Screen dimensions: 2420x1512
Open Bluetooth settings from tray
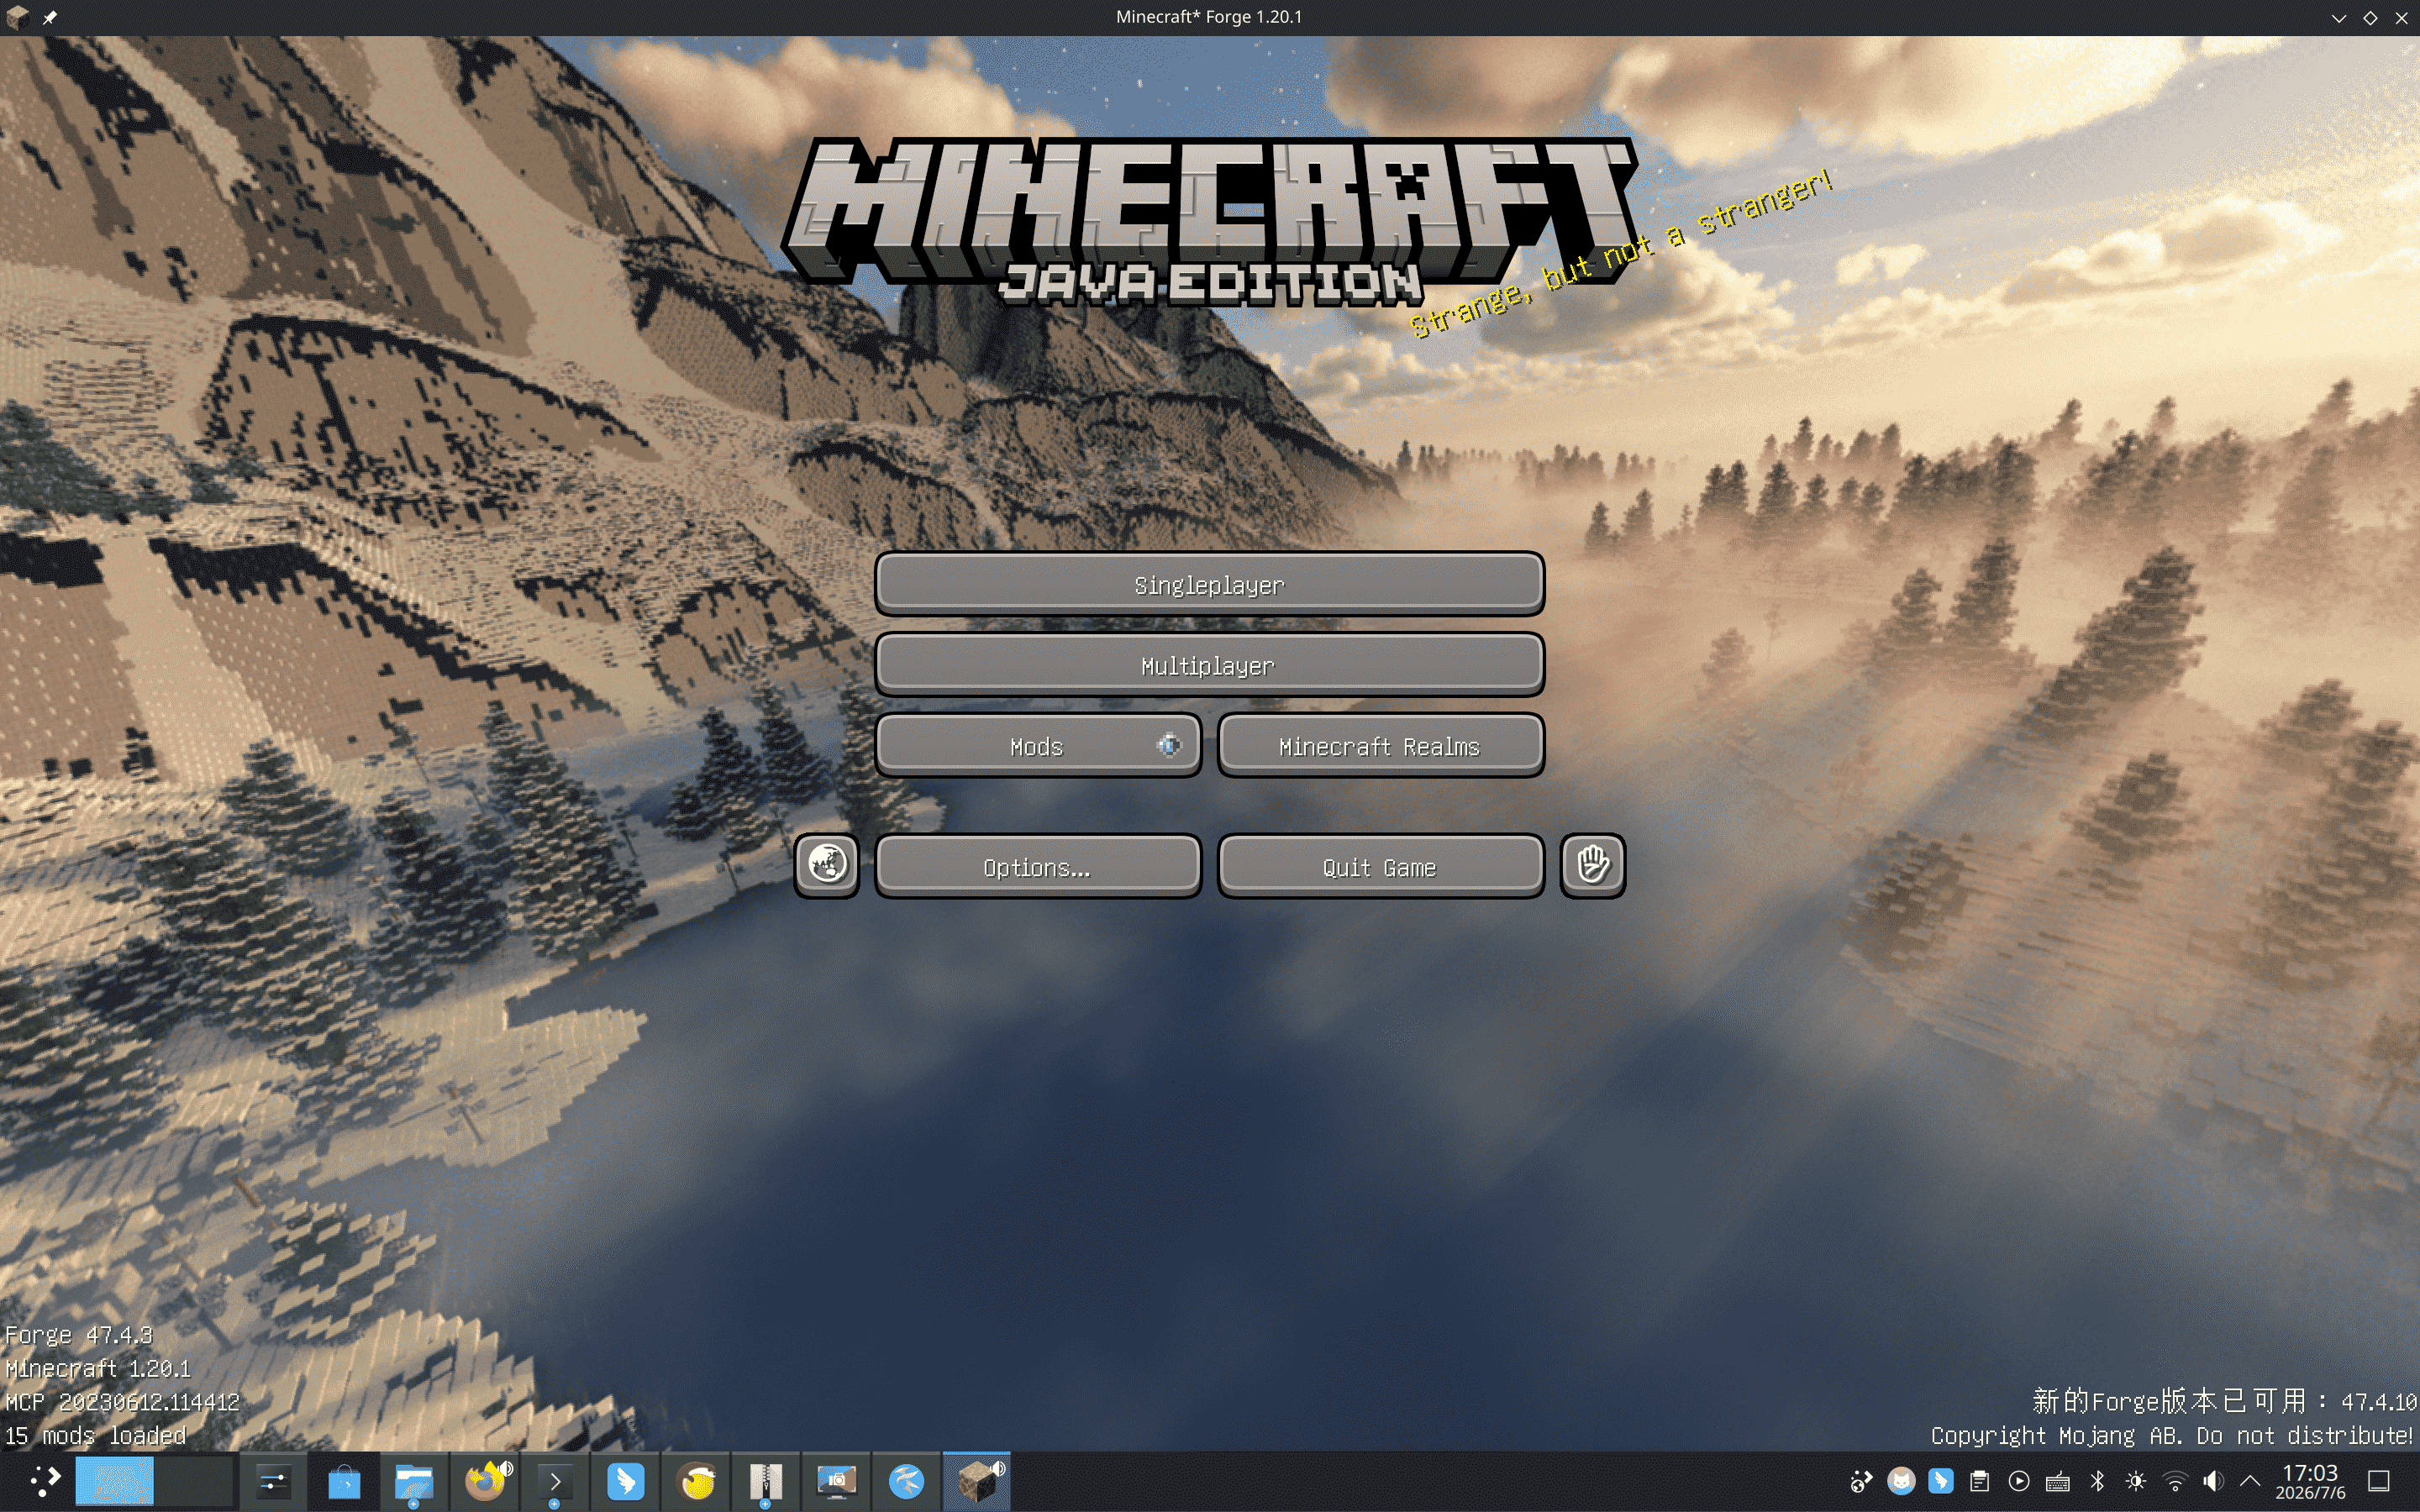point(2097,1481)
